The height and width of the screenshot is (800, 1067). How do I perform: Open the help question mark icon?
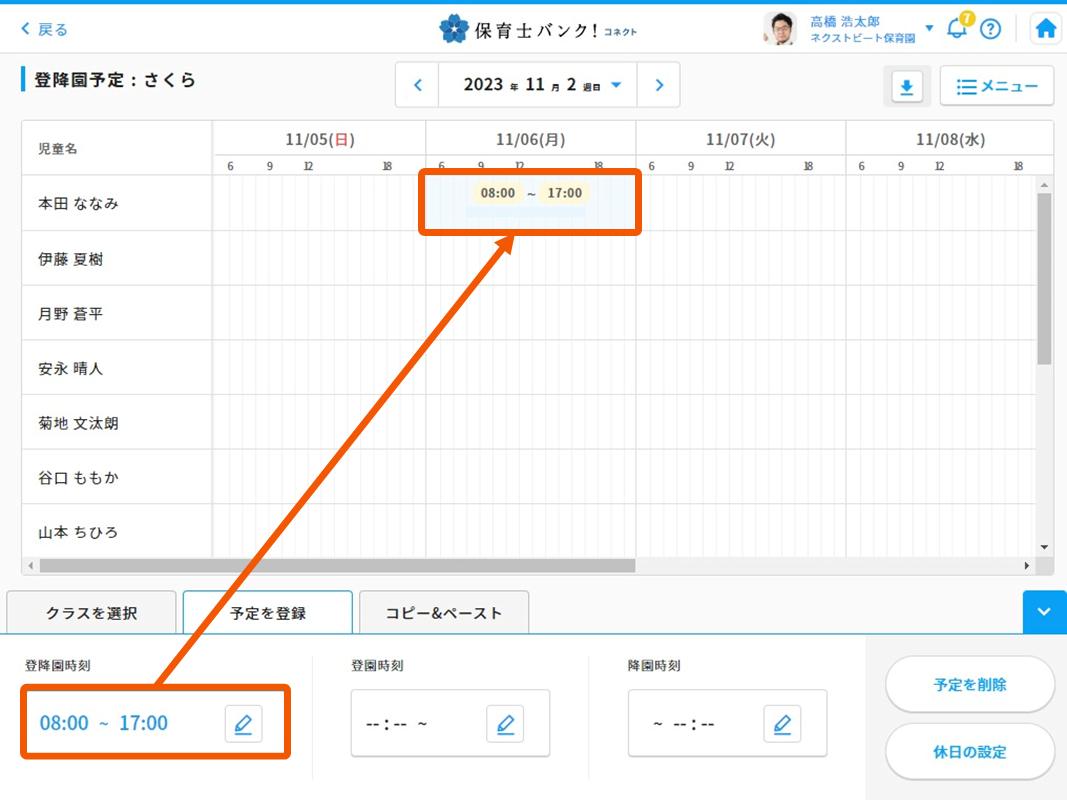pos(990,29)
